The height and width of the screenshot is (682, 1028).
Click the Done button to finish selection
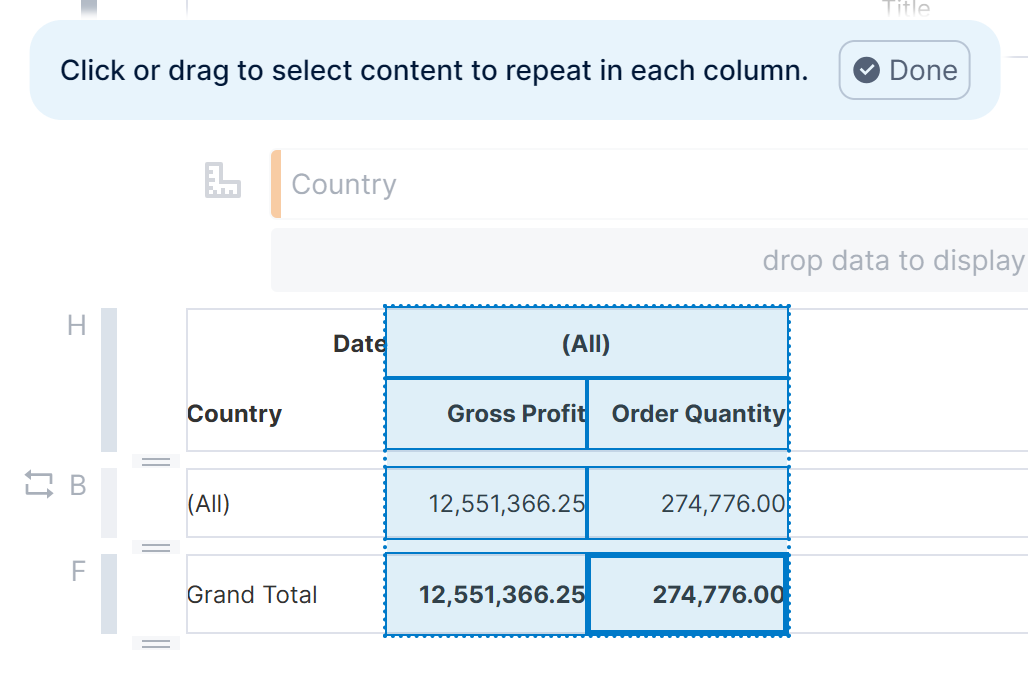[904, 70]
